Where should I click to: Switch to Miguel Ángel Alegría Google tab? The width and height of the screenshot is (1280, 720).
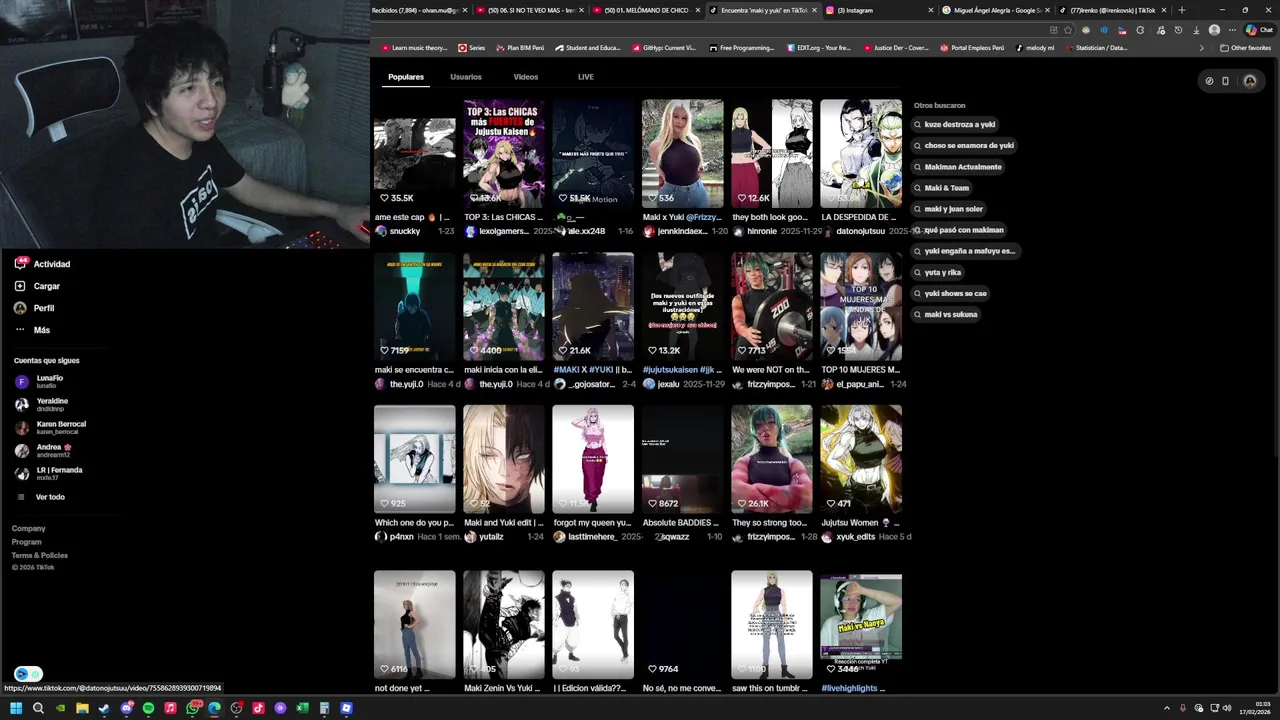997,10
